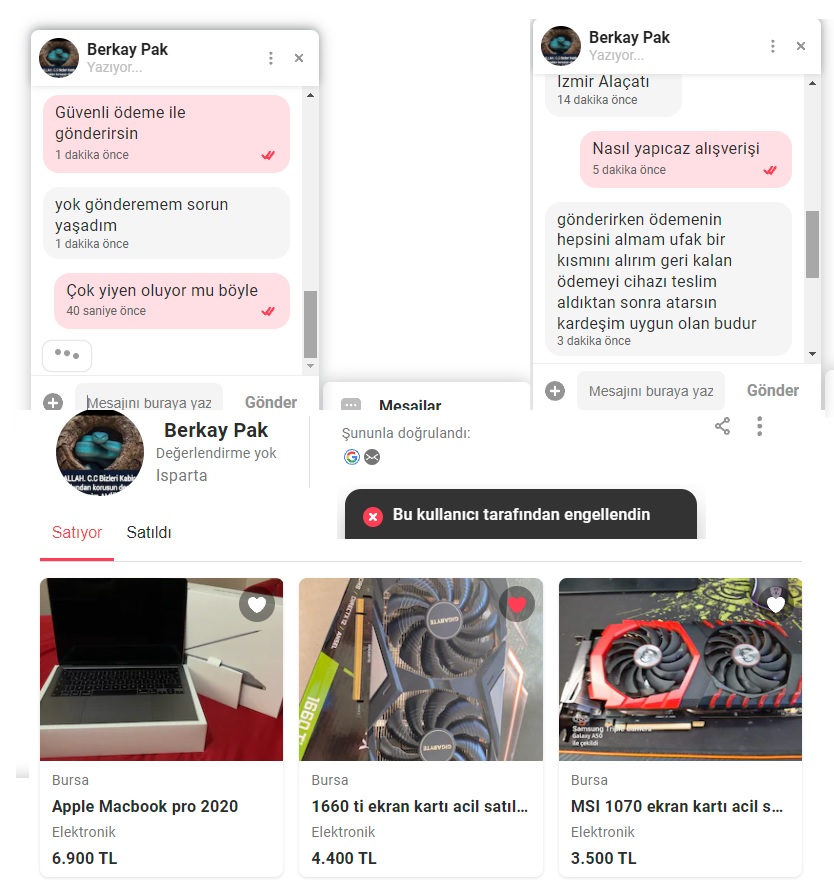
Task: Click plus attachment icon in right chat
Action: click(555, 391)
